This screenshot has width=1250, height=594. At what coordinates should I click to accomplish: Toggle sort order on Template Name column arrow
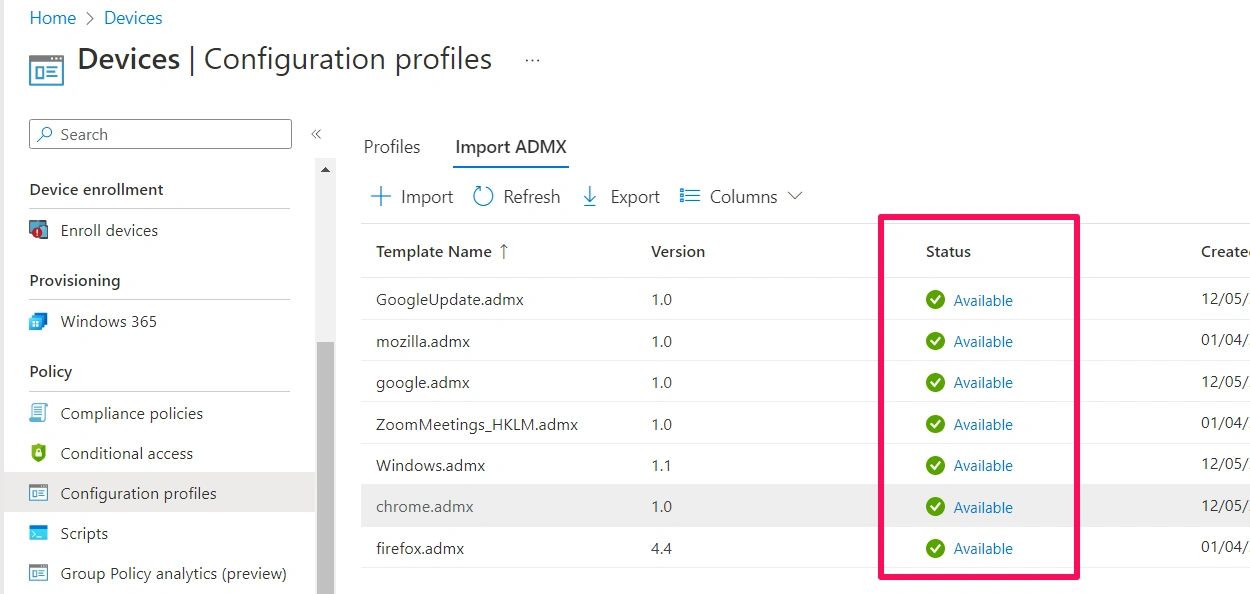tap(506, 251)
